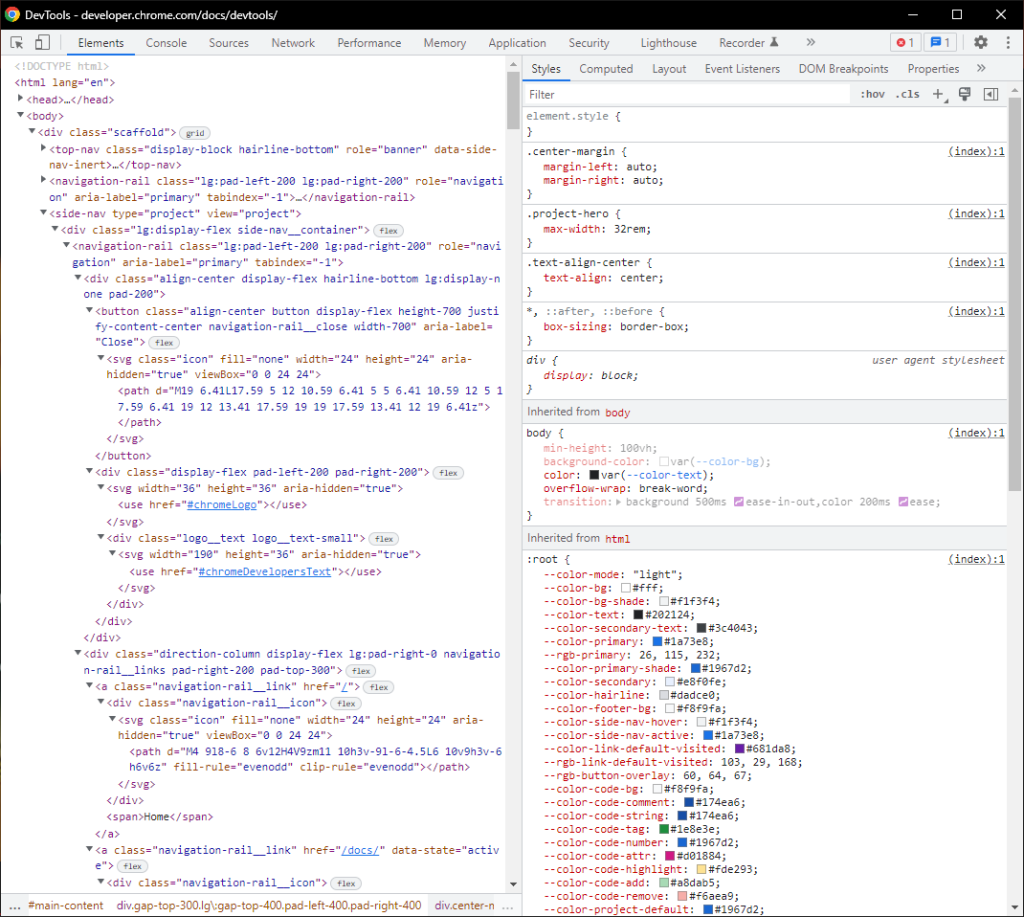Open the Sources panel
Image resolution: width=1024 pixels, height=917 pixels.
(x=229, y=43)
